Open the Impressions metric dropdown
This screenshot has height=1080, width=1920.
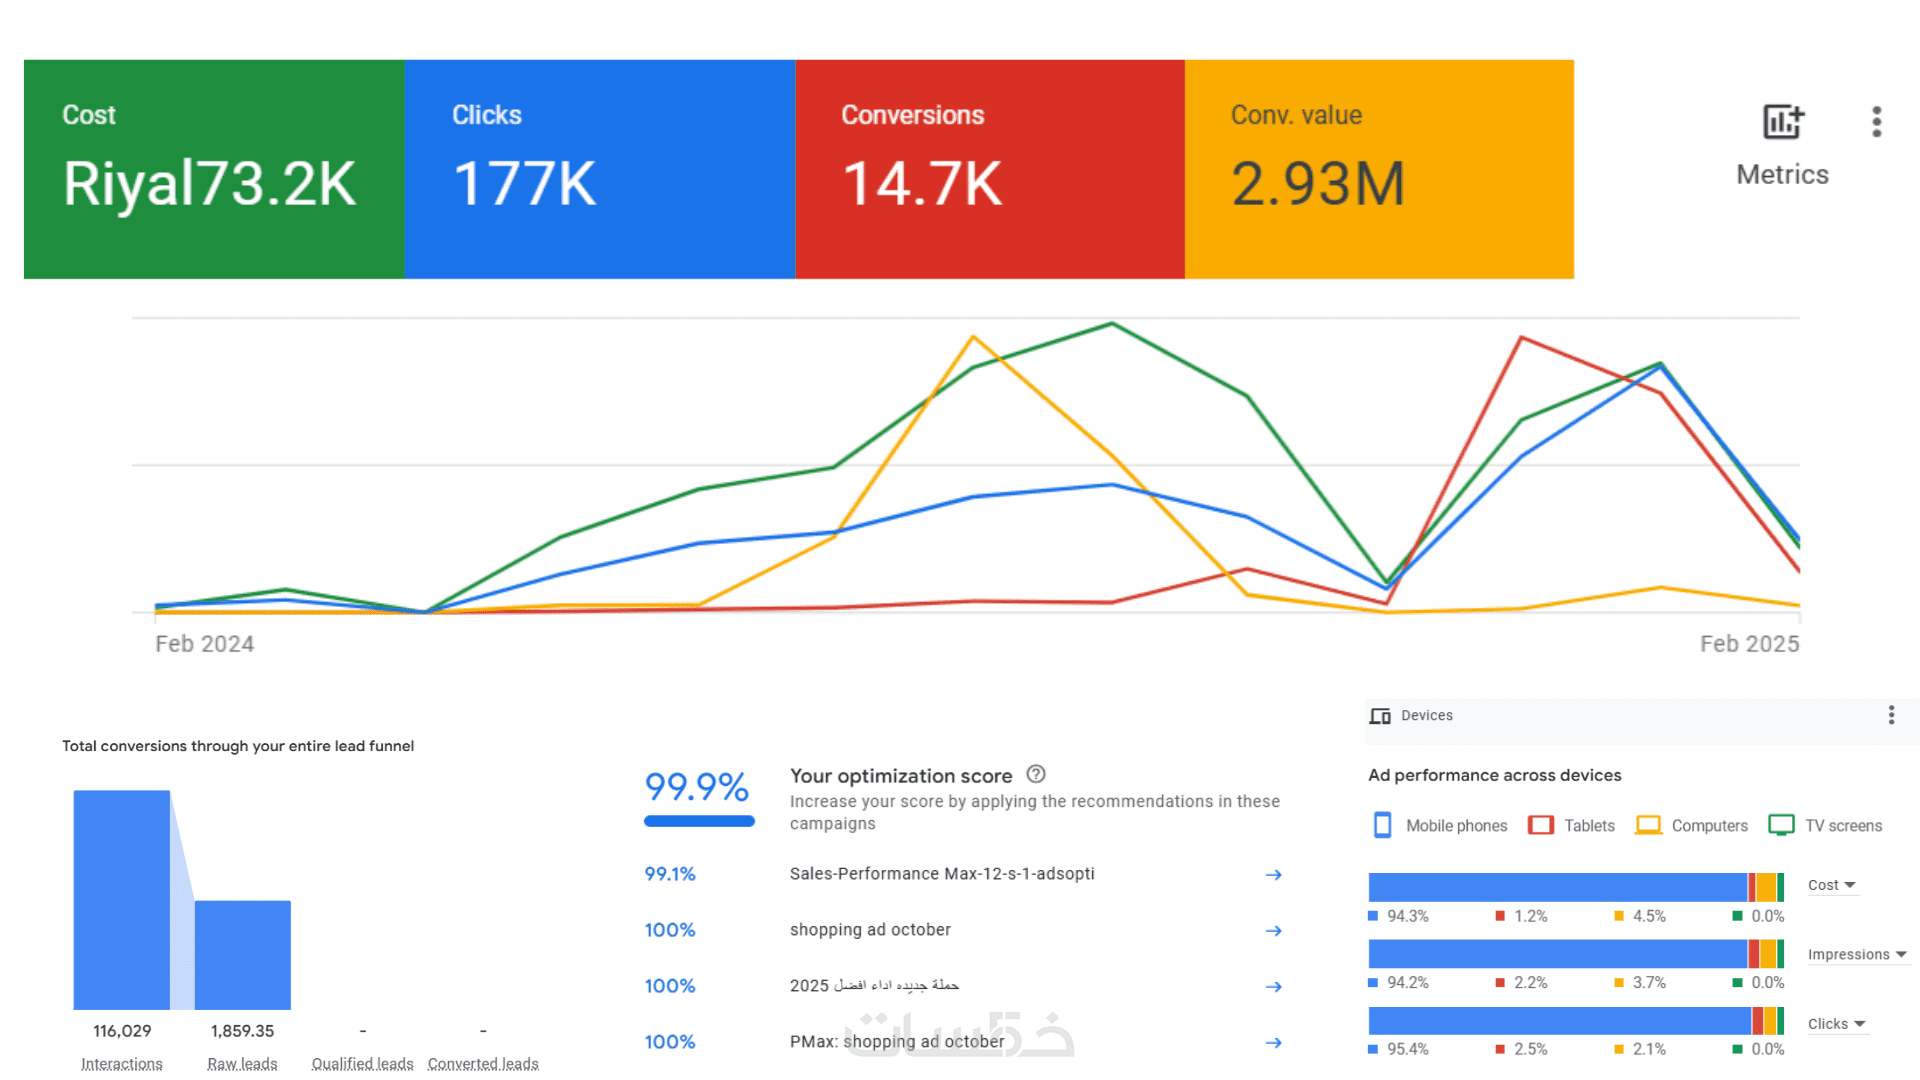click(x=1857, y=955)
